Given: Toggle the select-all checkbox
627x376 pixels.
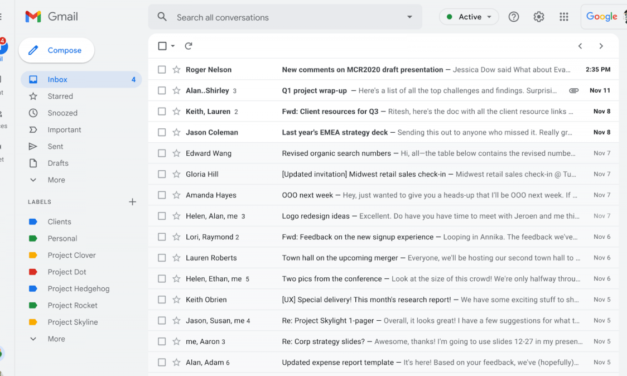Looking at the screenshot, I should 162,46.
